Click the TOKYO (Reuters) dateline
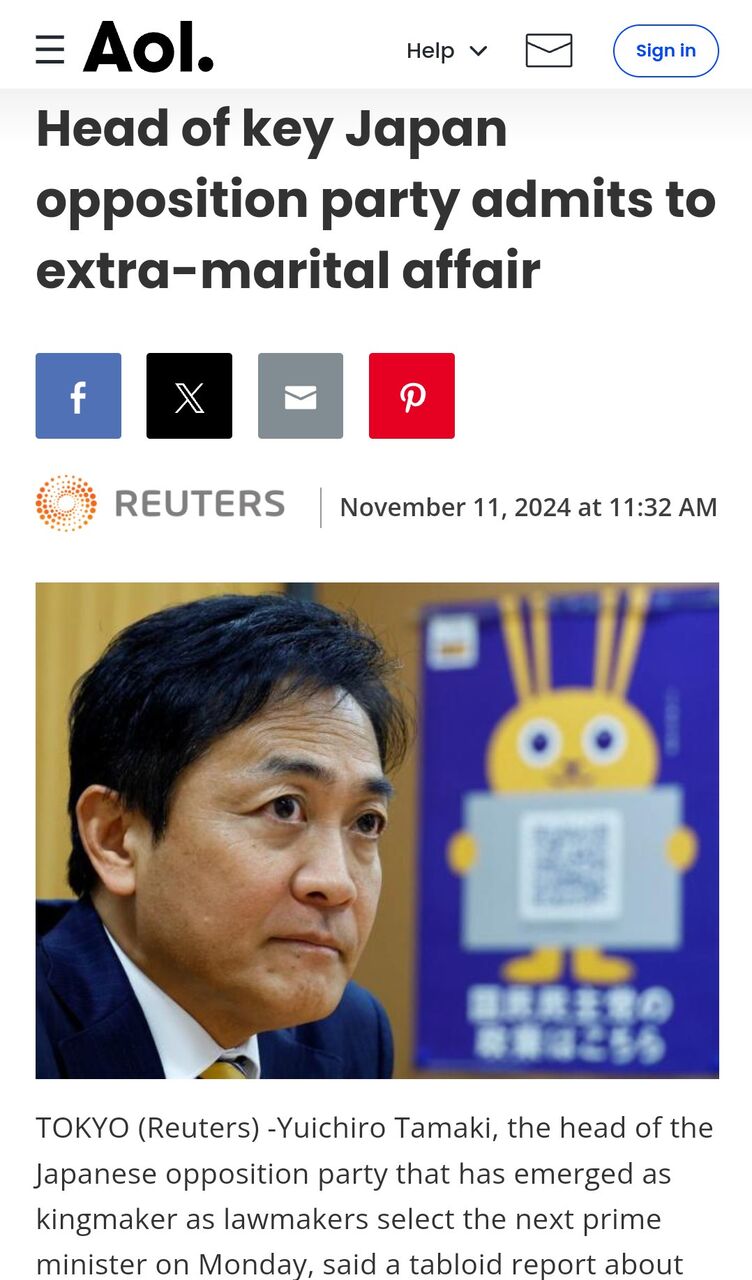Viewport: 752px width, 1280px height. coord(144,1128)
